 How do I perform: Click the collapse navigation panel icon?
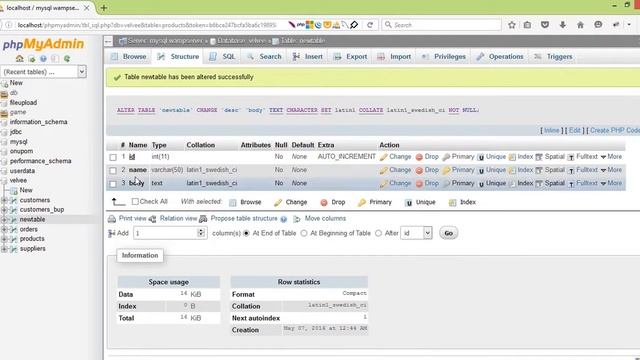108,41
